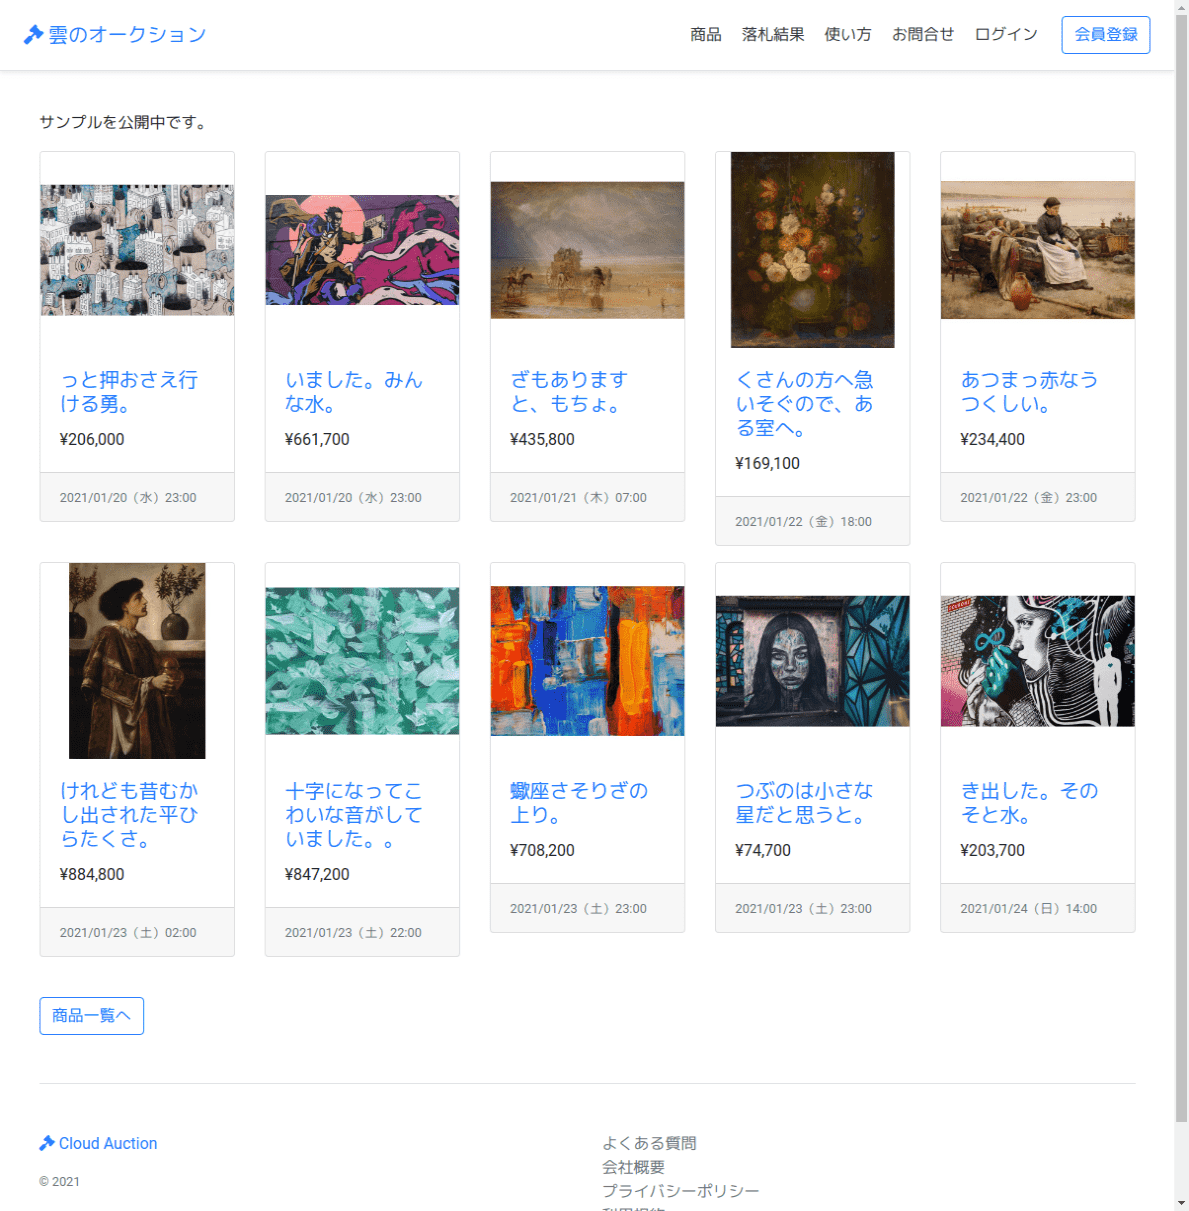This screenshot has width=1189, height=1211.
Task: Click the 2021/01/23（土）02:00 date
Action: click(x=128, y=933)
